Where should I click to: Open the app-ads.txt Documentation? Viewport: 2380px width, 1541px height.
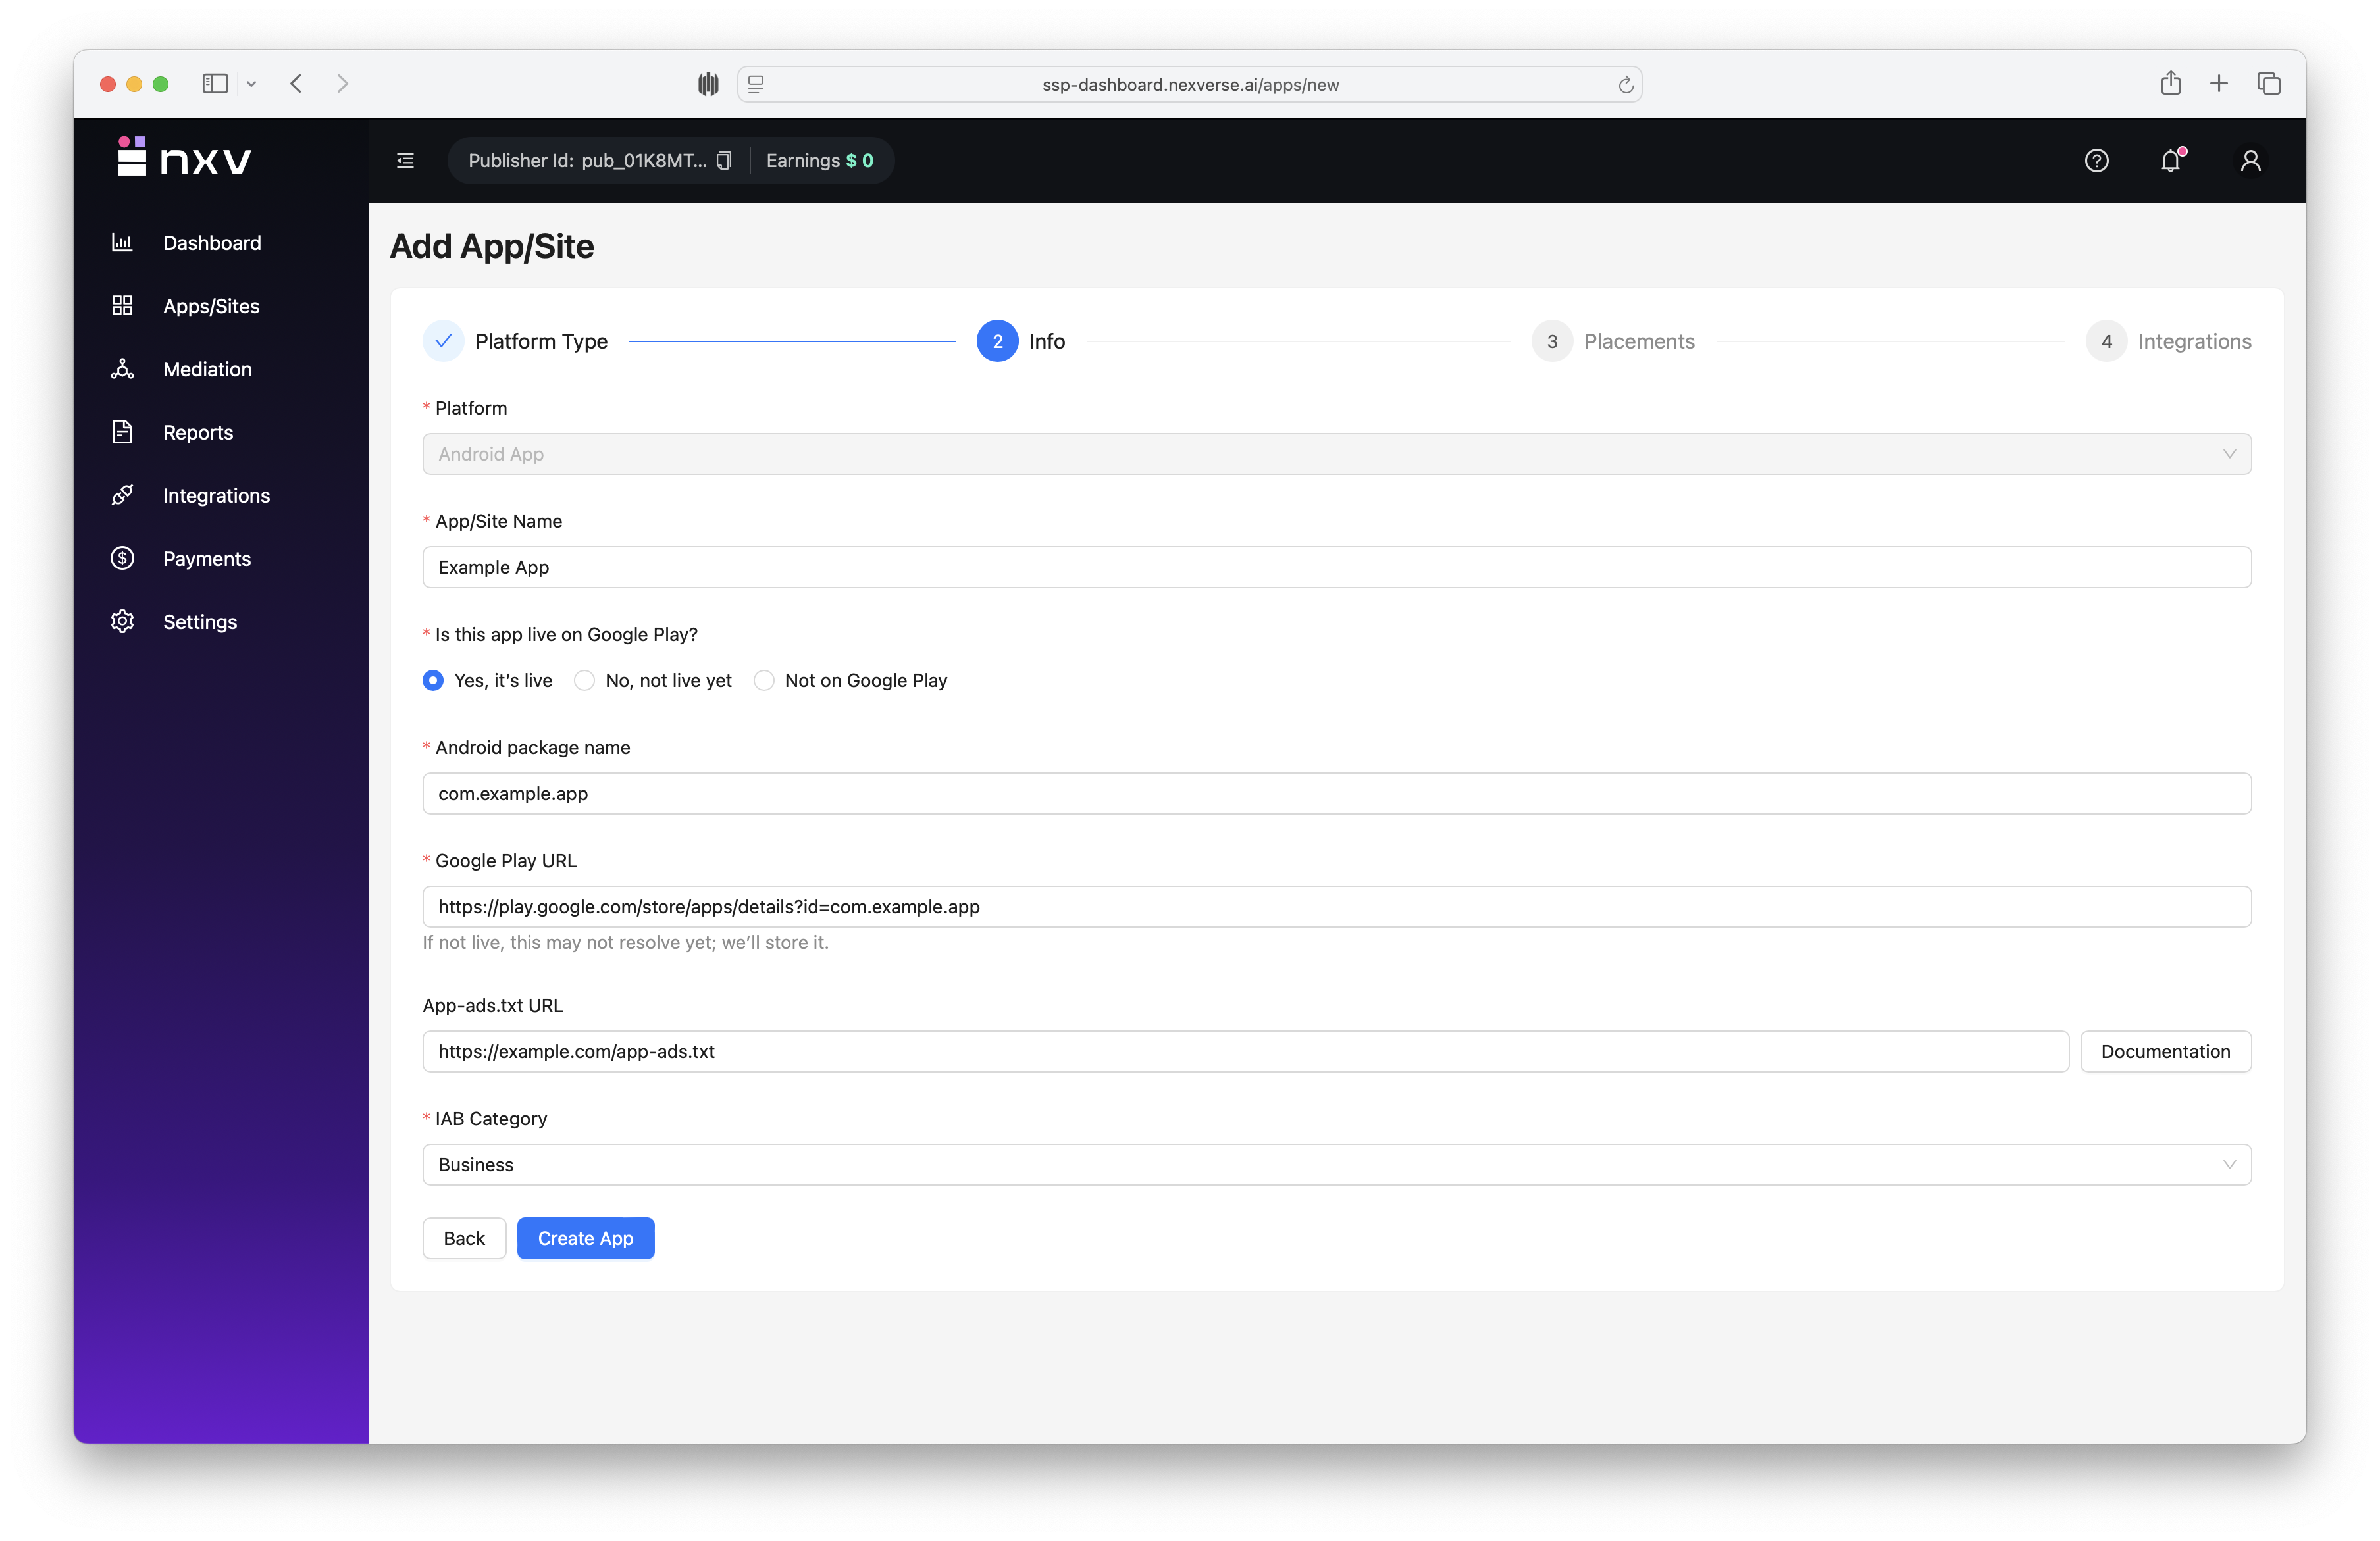[2166, 1051]
